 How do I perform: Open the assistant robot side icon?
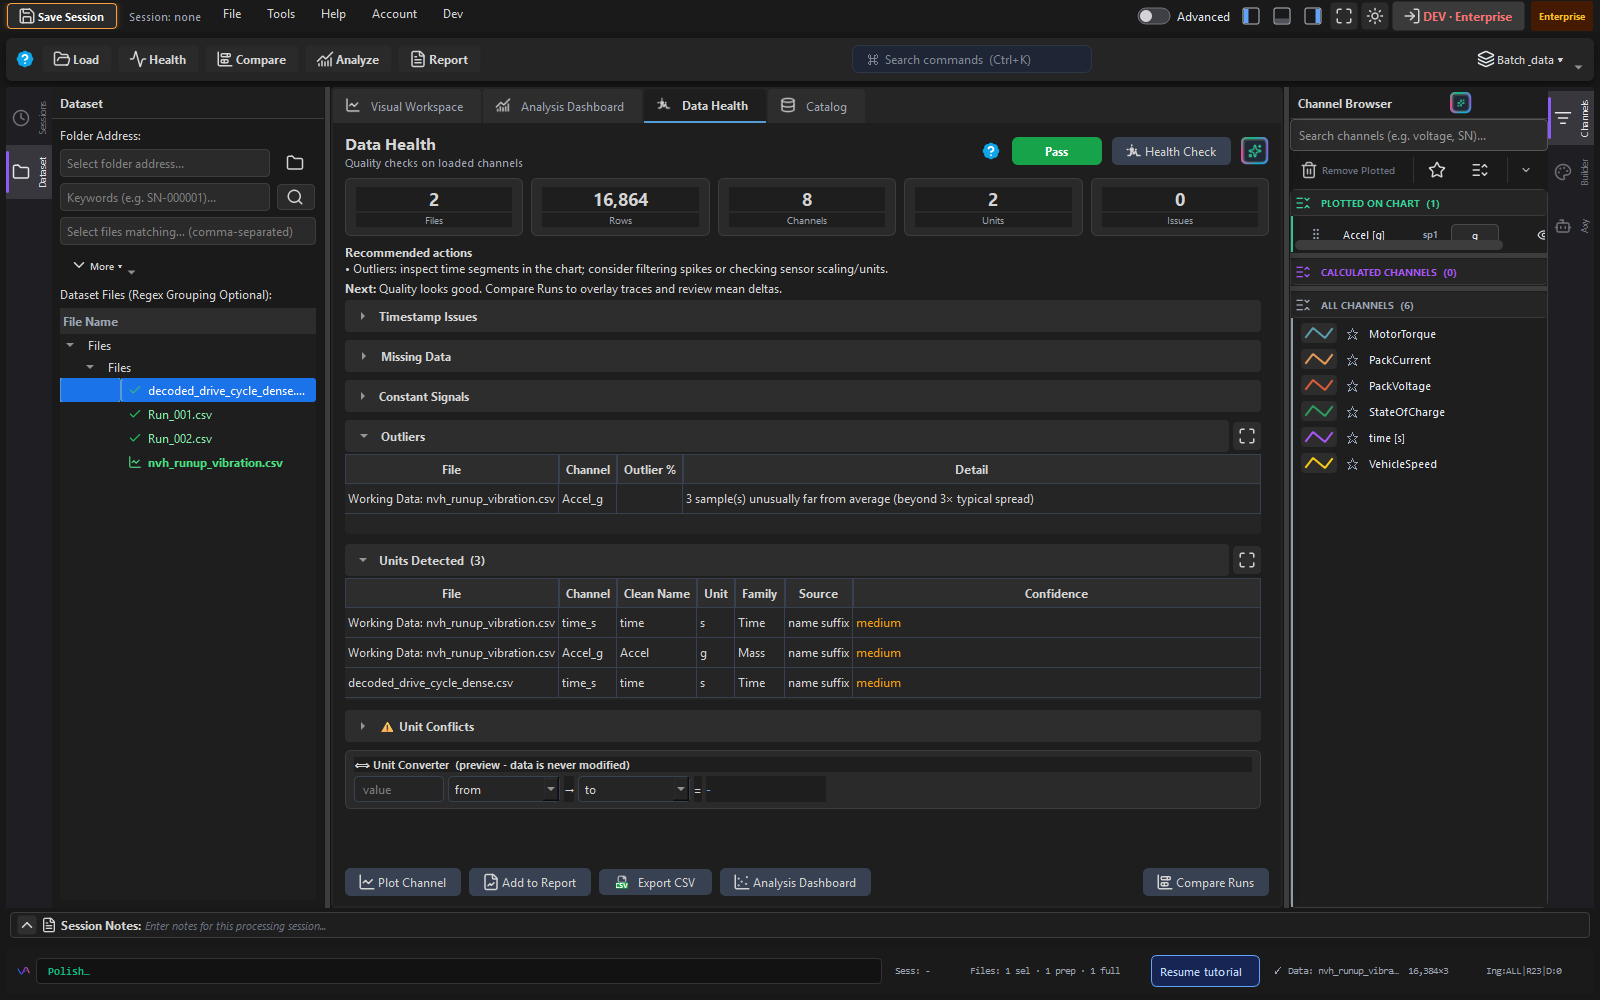click(1563, 226)
